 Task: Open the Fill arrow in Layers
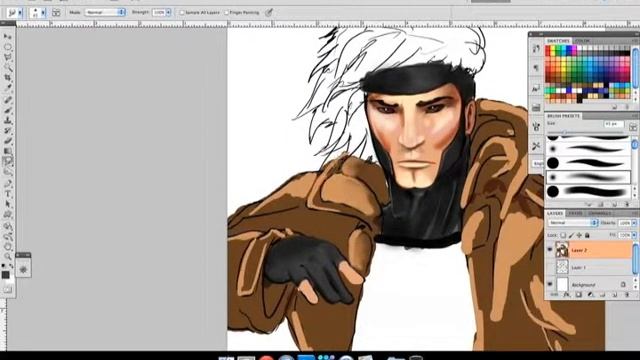point(634,236)
